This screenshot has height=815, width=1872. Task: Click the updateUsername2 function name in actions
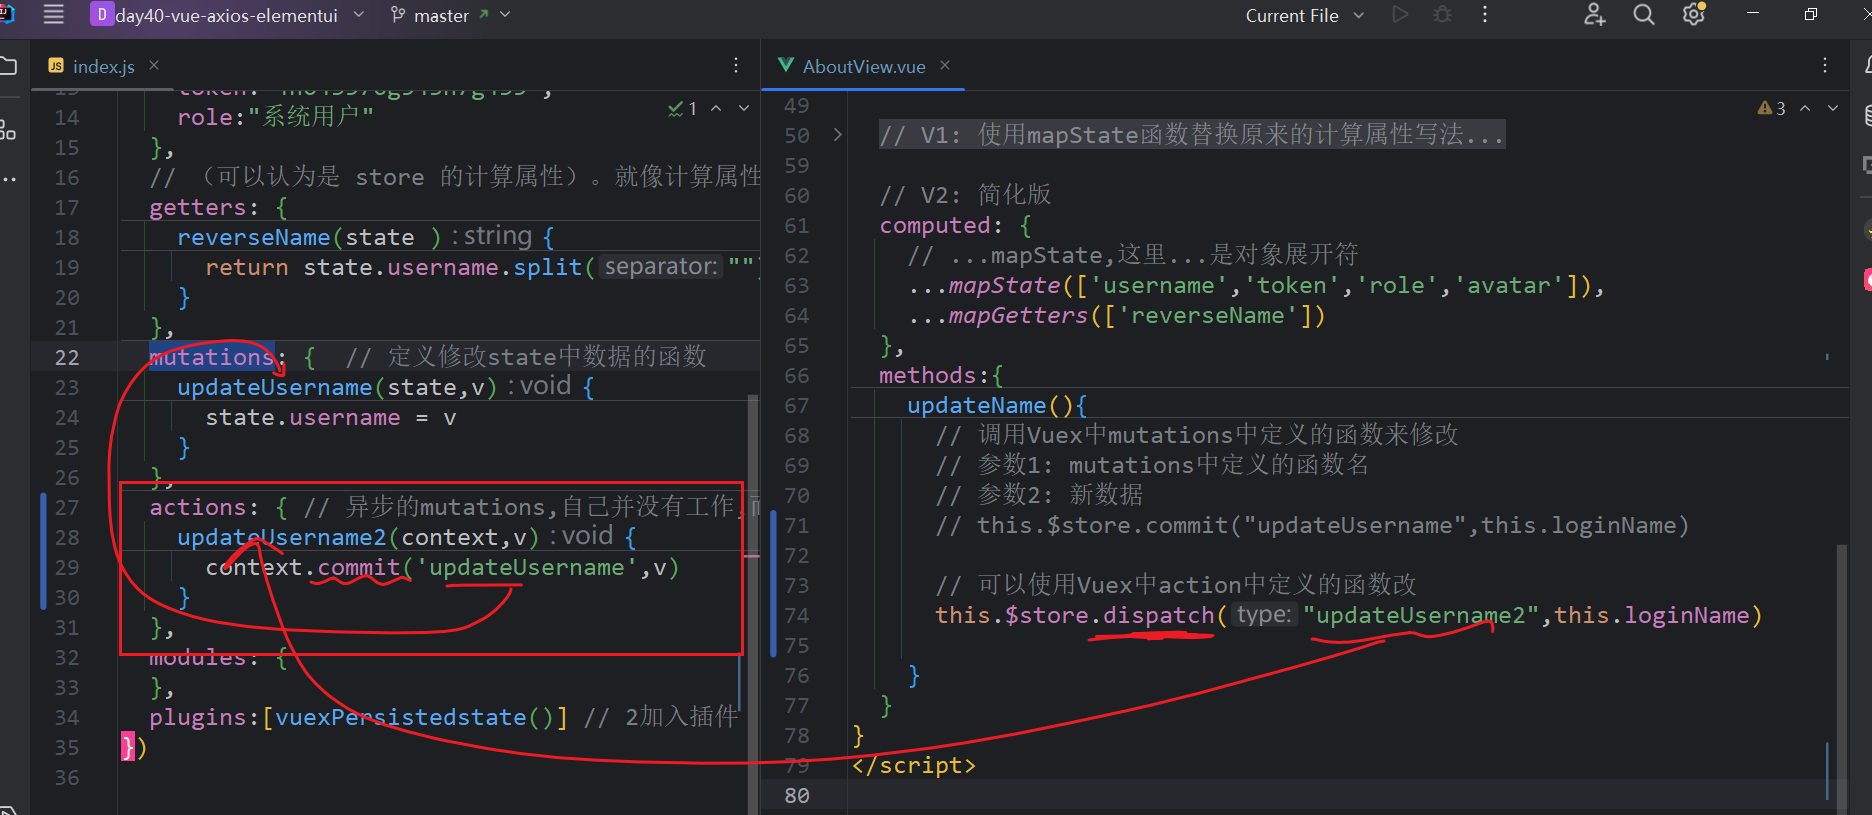point(282,537)
